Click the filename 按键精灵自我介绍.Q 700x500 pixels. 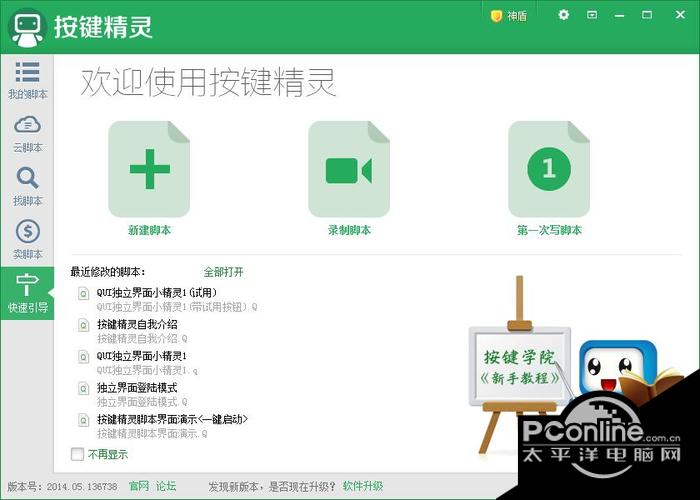pos(142,338)
